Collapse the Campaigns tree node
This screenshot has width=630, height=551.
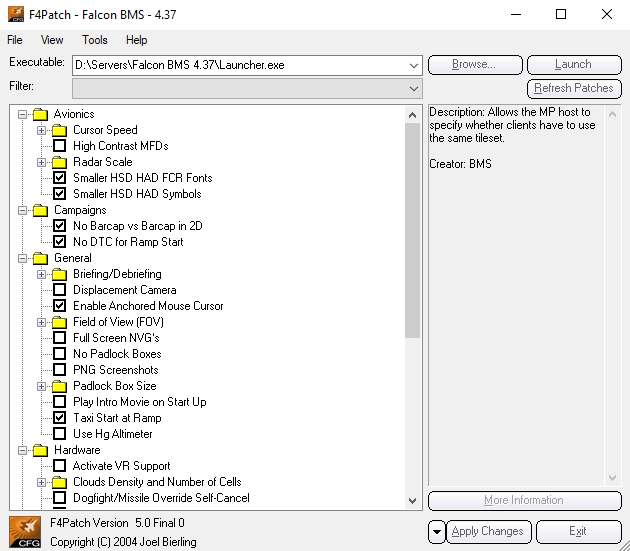(x=22, y=211)
